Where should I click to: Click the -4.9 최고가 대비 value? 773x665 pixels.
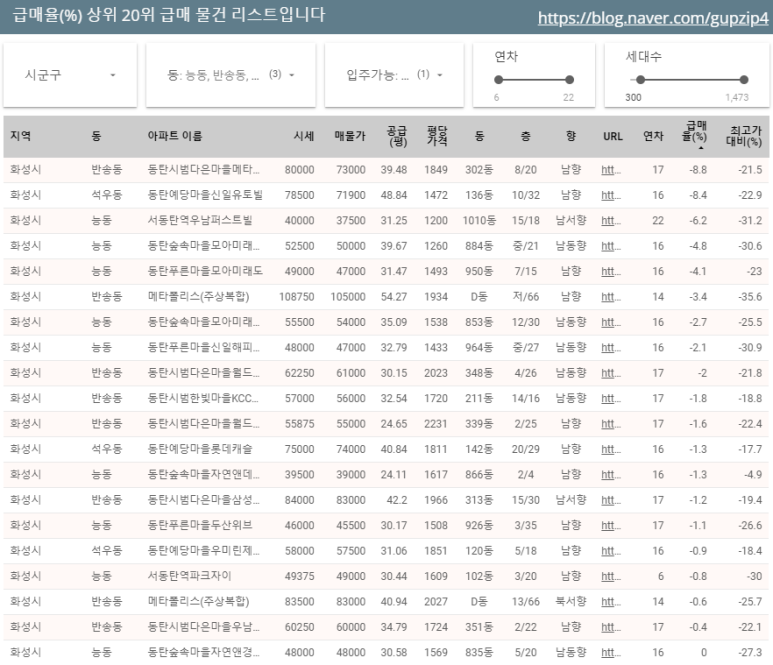tap(752, 475)
